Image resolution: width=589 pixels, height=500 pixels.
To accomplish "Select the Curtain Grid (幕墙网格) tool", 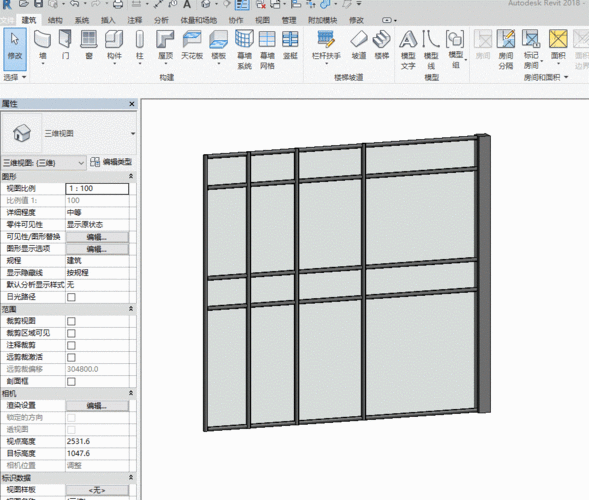I will pos(267,50).
